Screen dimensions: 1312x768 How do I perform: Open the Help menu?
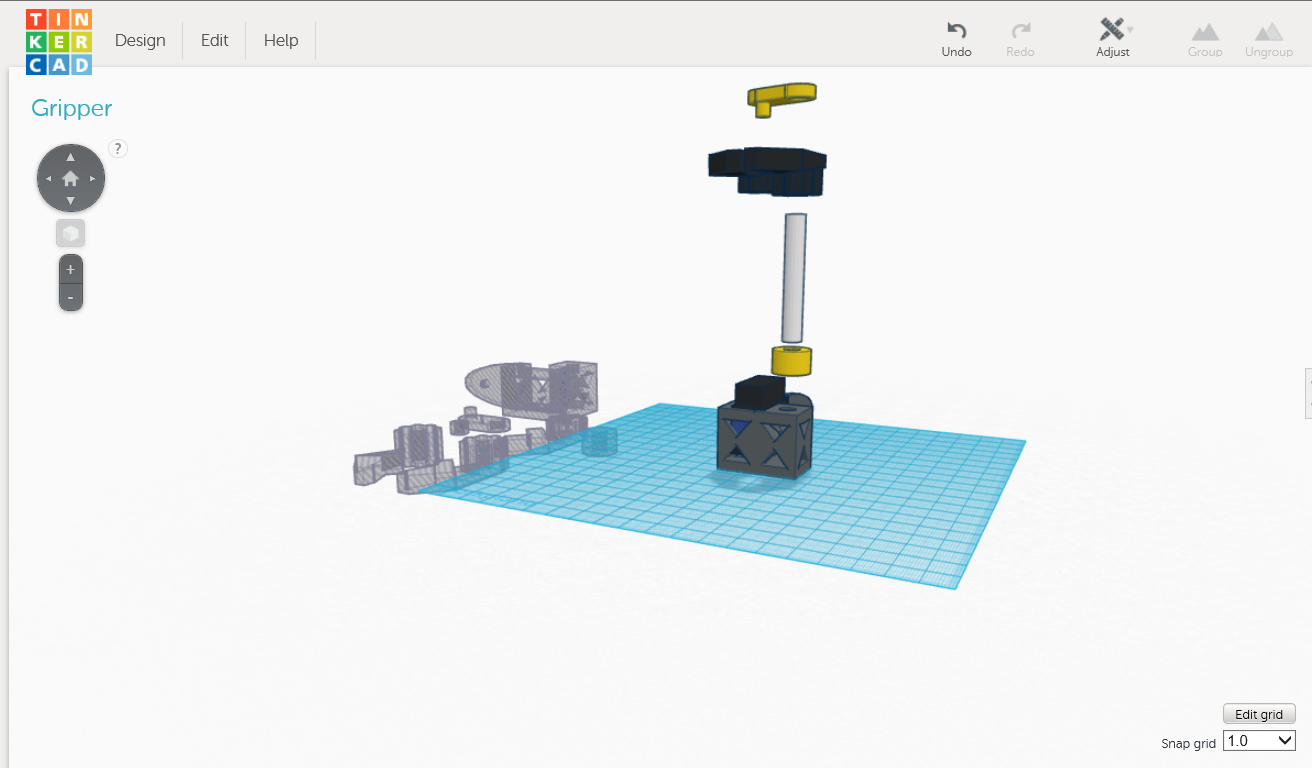pos(280,40)
